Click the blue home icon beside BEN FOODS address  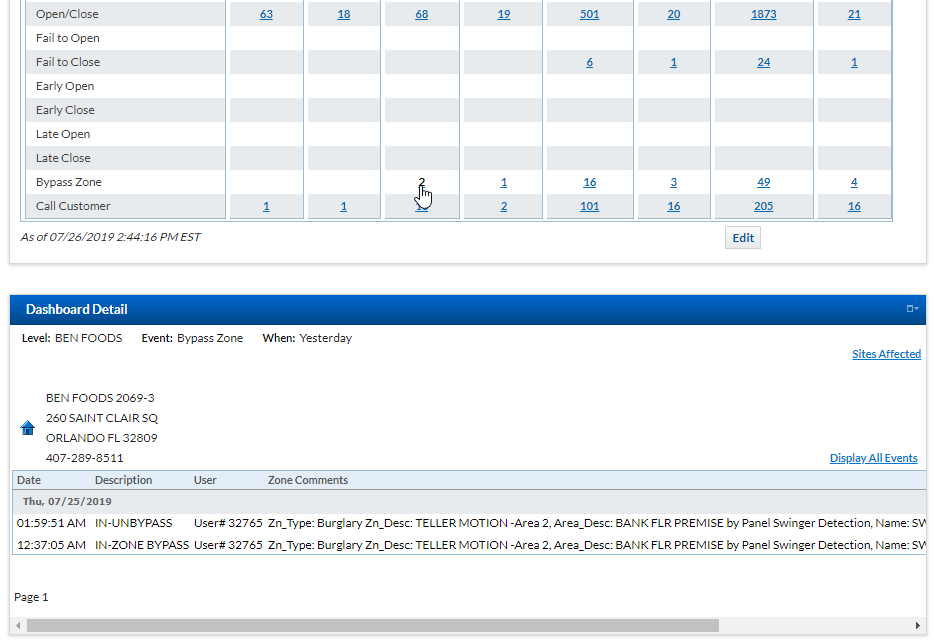28,428
